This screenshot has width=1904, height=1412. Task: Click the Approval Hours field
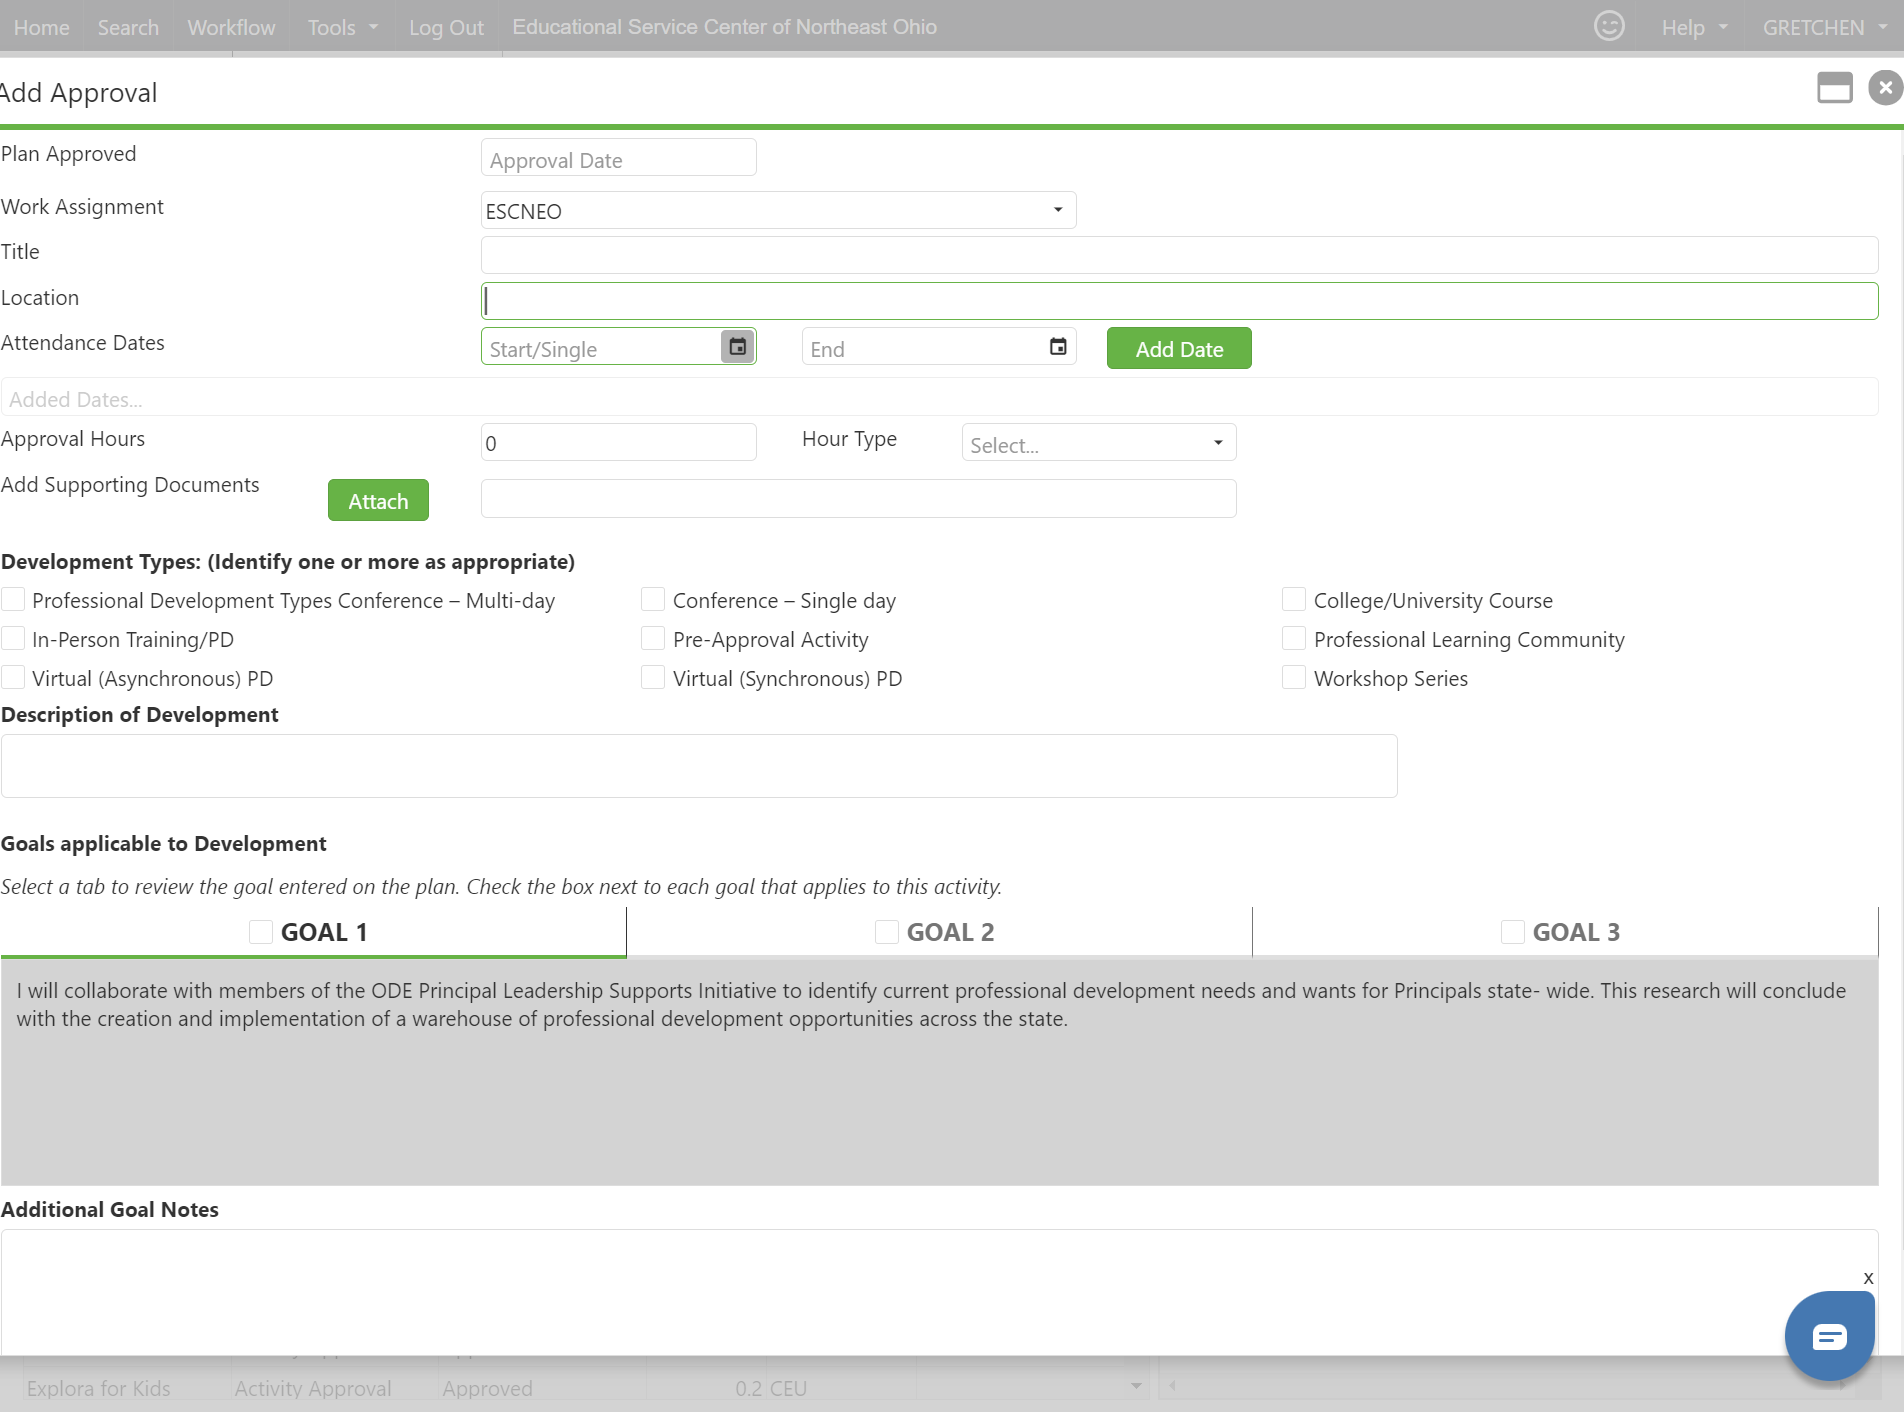(618, 442)
